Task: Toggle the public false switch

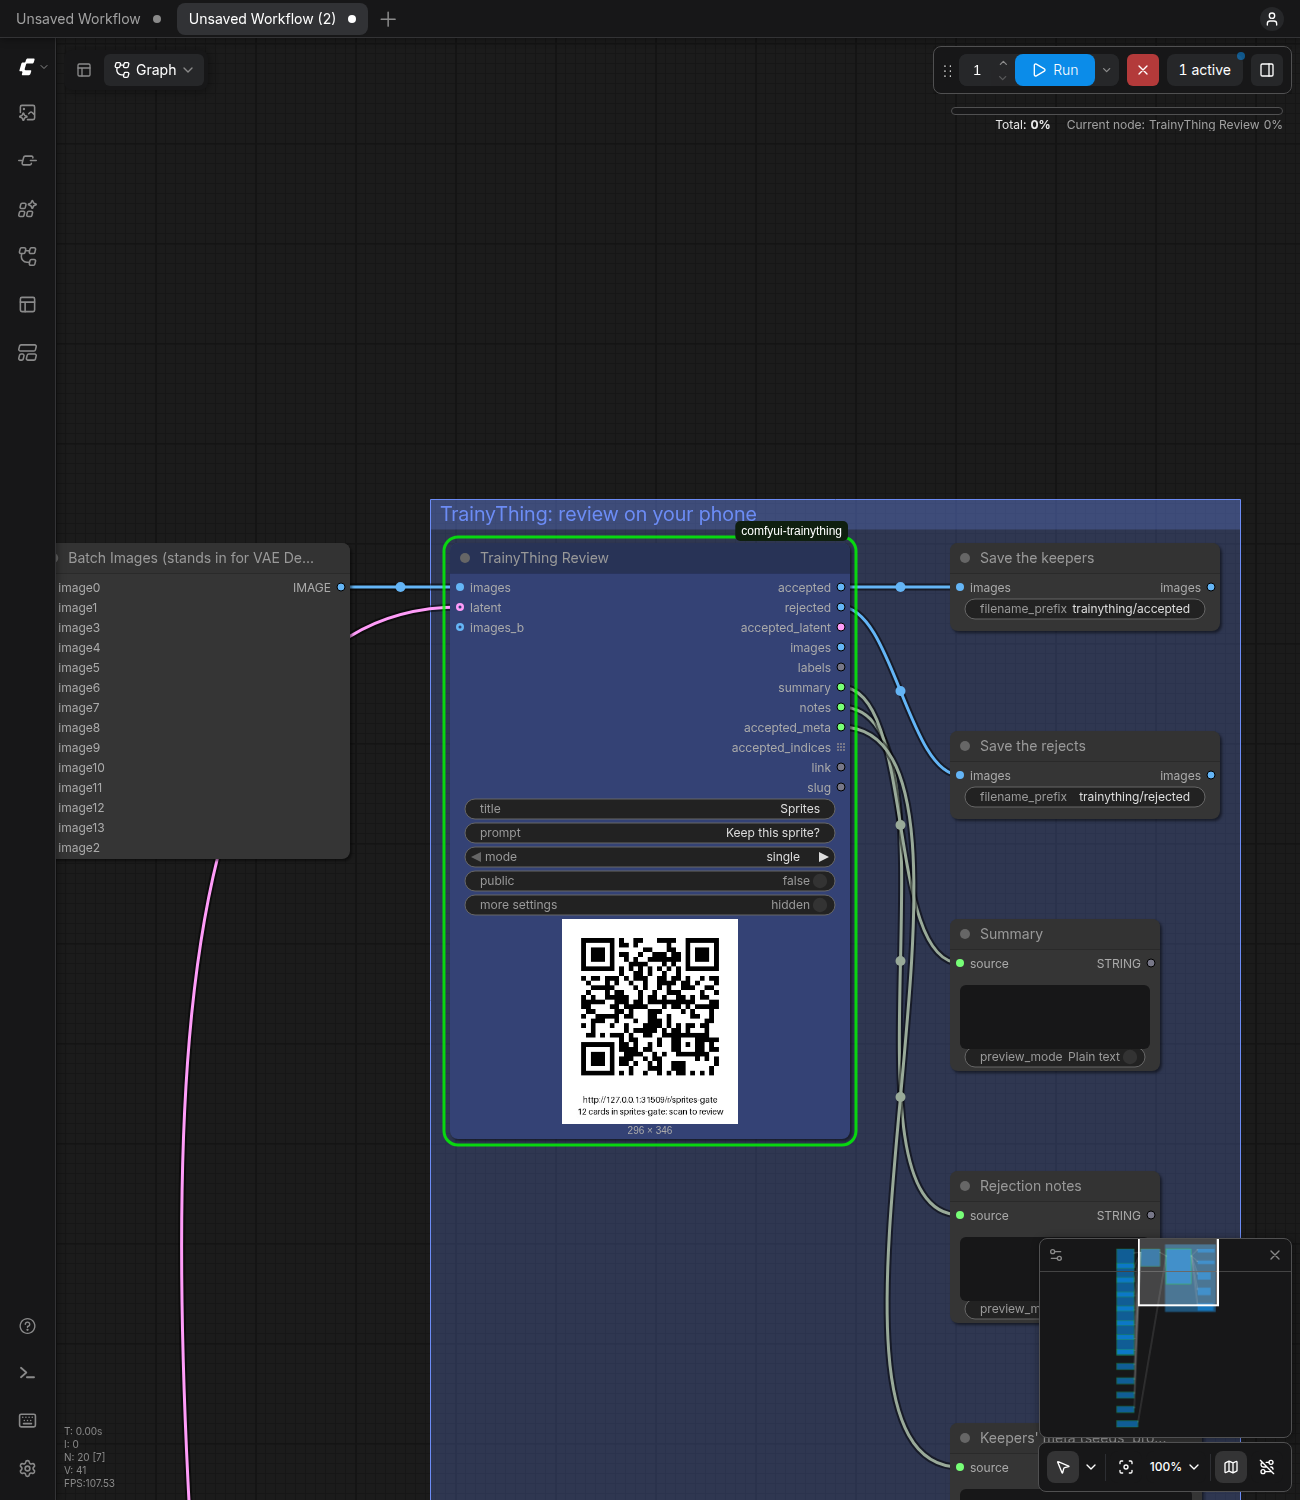Action: pos(821,881)
